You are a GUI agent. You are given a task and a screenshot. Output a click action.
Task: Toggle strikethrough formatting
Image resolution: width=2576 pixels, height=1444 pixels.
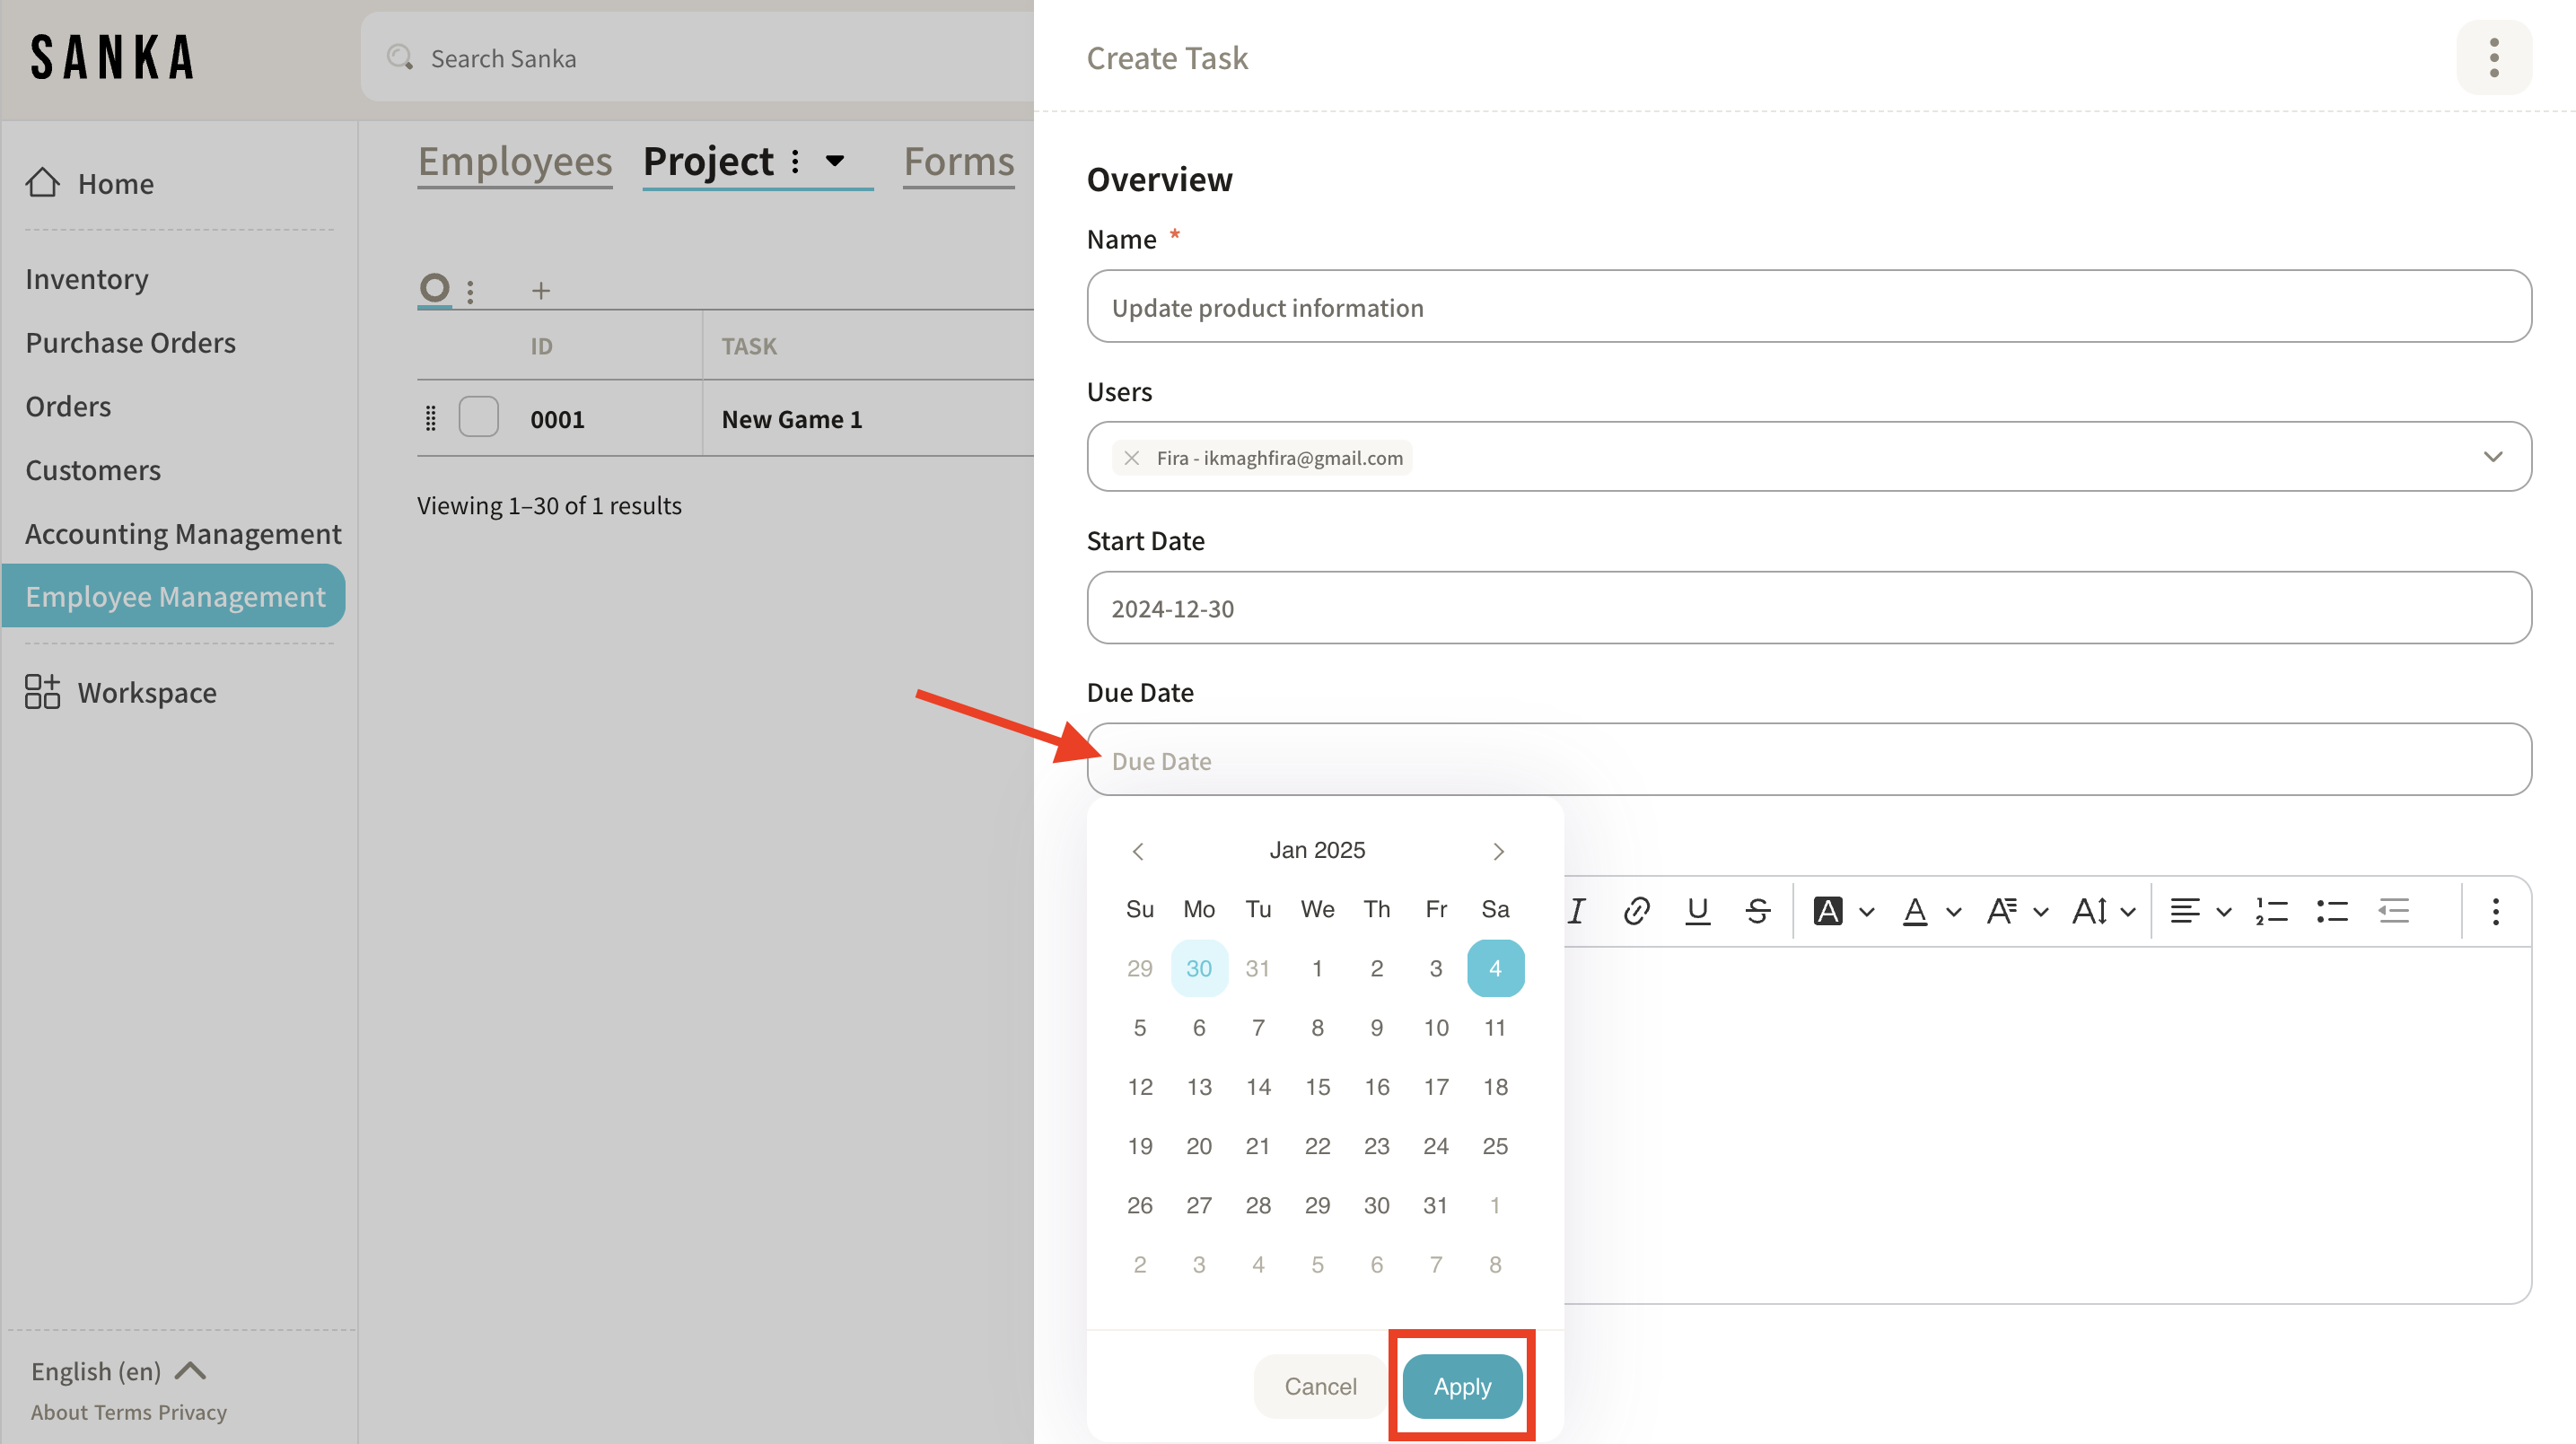click(x=1757, y=911)
